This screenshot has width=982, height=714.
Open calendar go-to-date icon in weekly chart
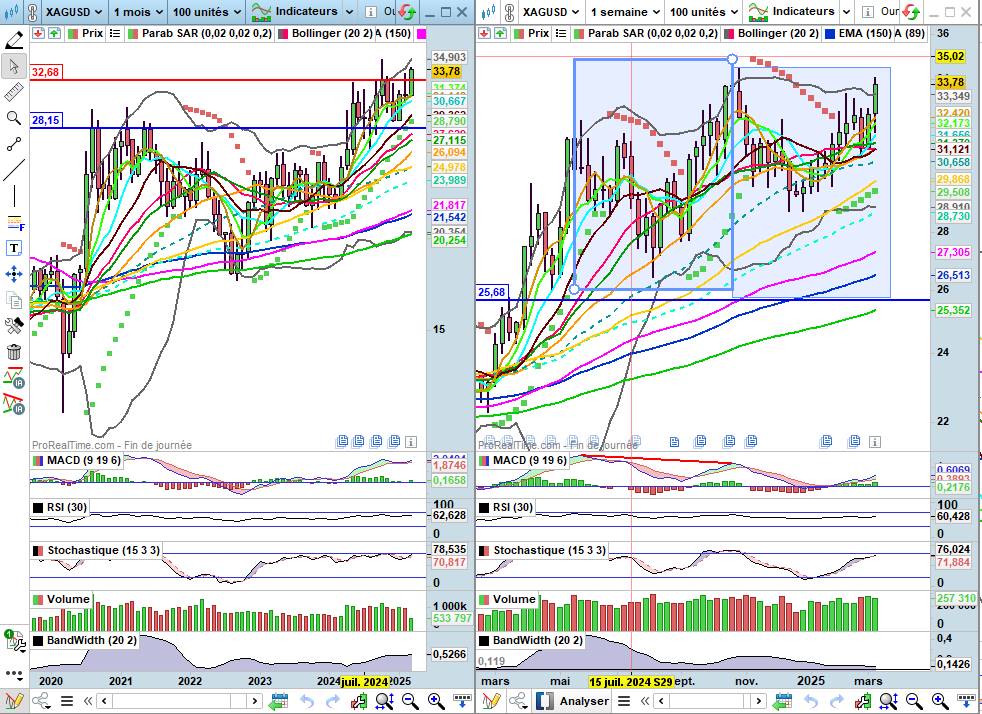(782, 701)
